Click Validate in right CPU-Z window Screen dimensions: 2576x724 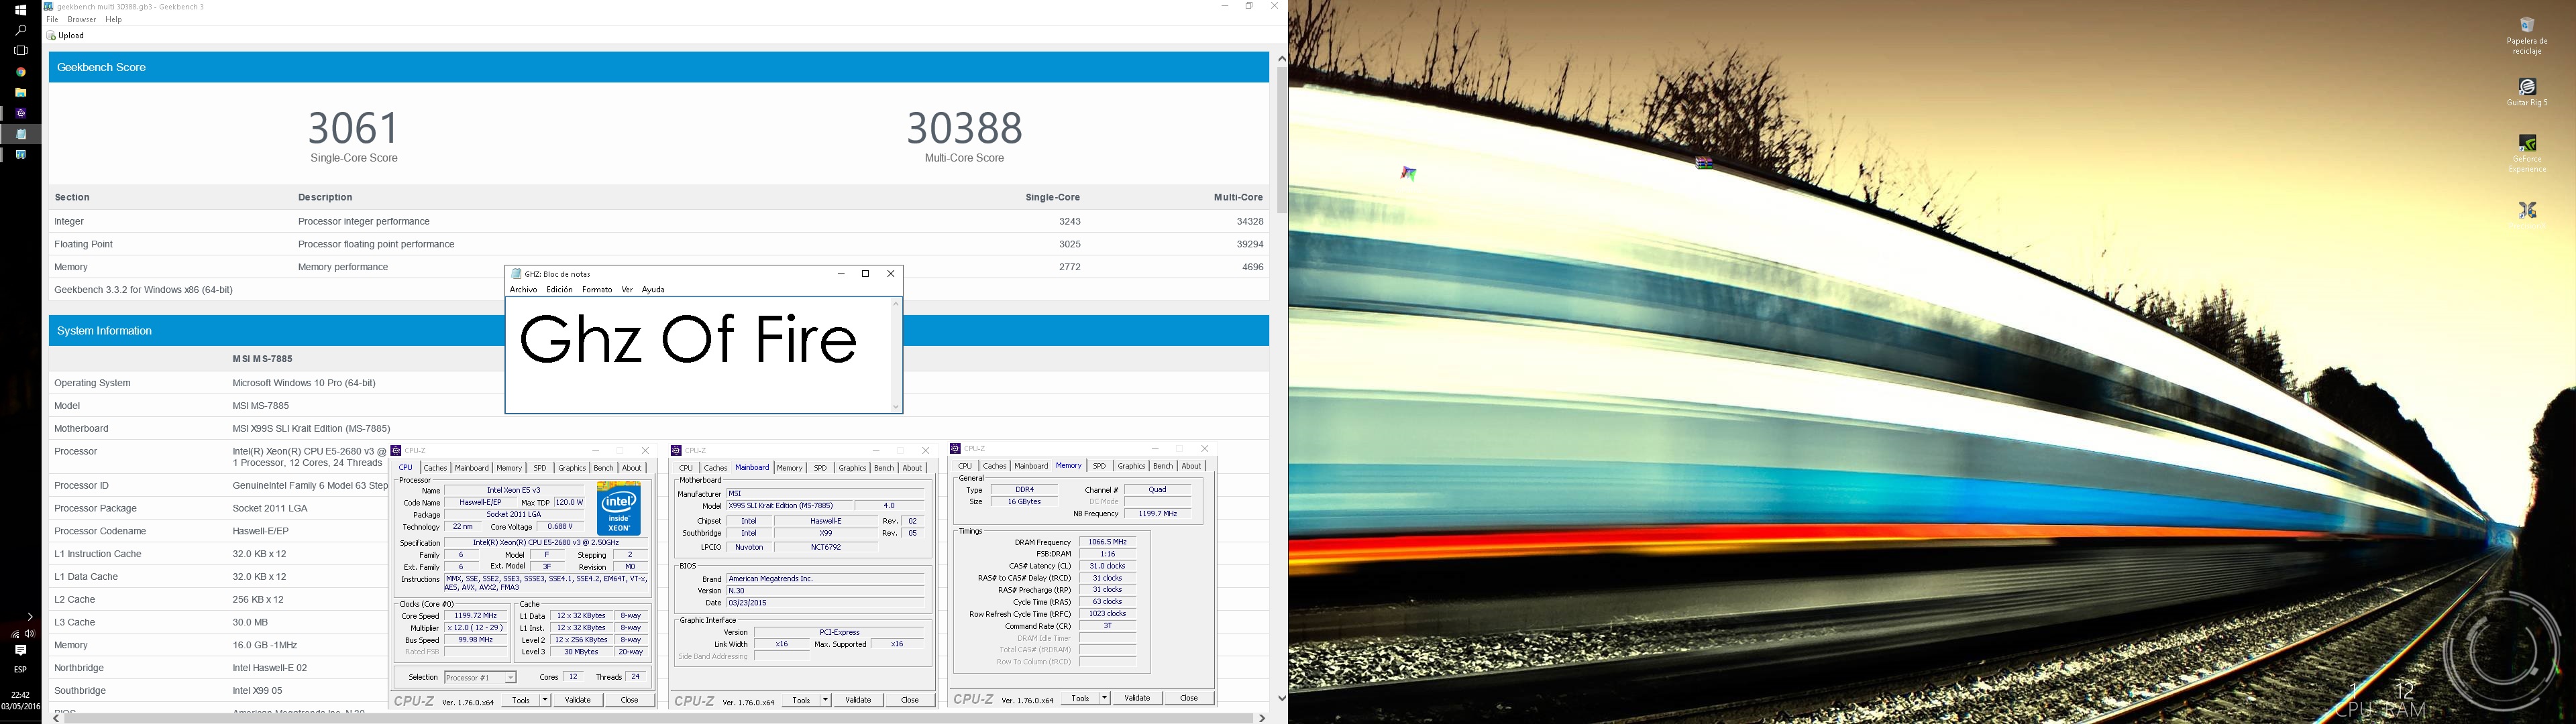point(1137,698)
